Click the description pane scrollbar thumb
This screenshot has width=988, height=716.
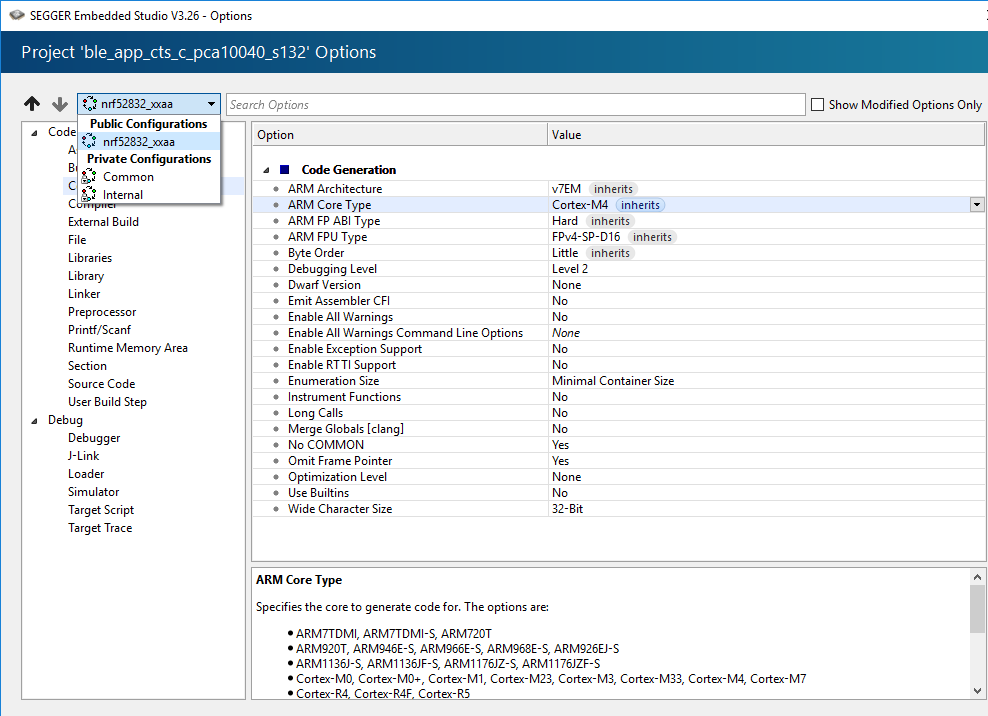(977, 608)
